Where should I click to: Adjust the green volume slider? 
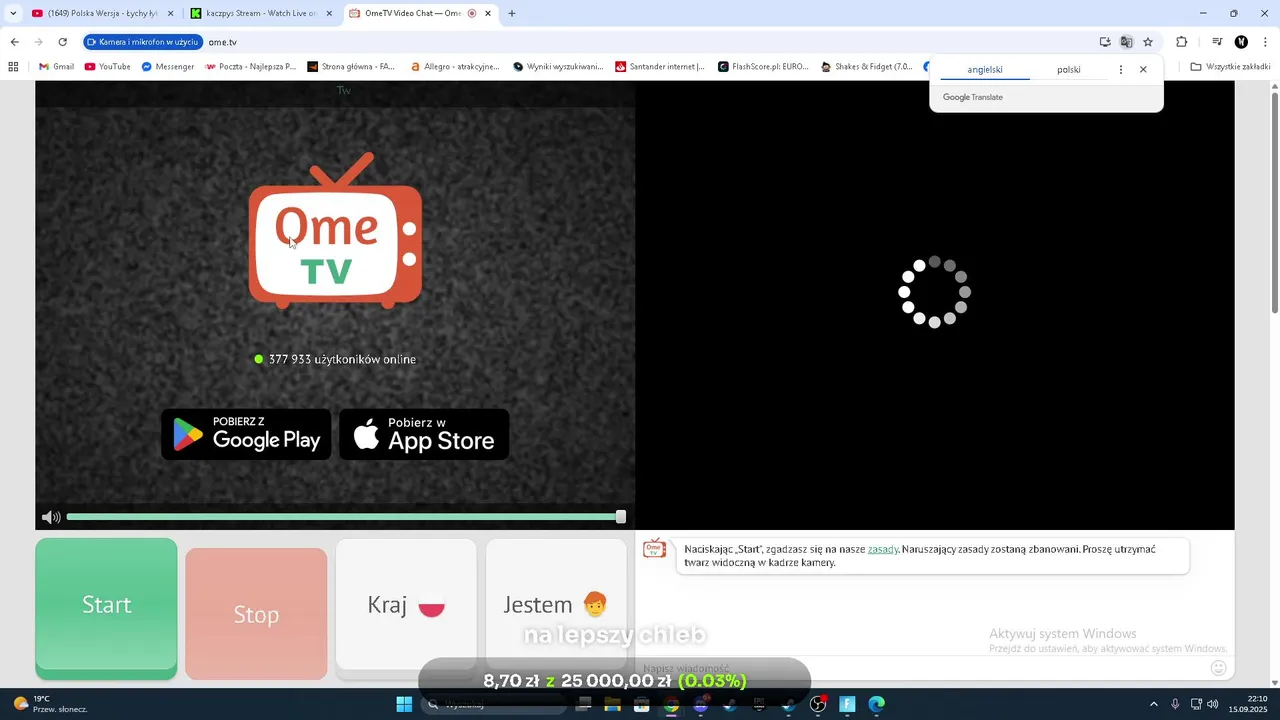[x=346, y=517]
